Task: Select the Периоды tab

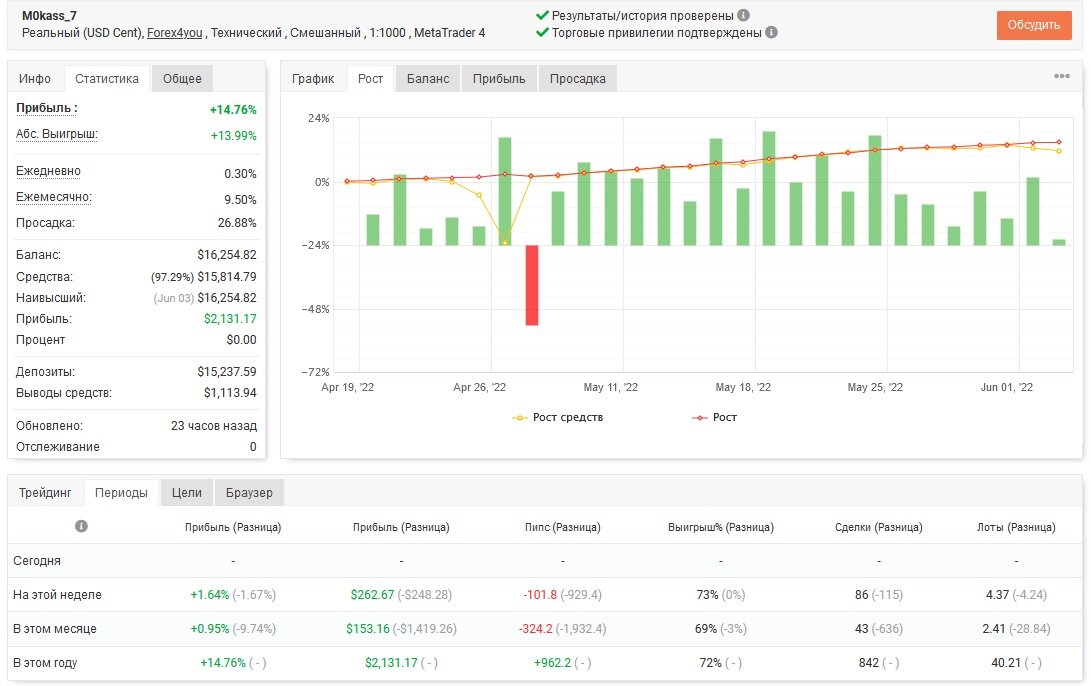Action: pyautogui.click(x=121, y=493)
